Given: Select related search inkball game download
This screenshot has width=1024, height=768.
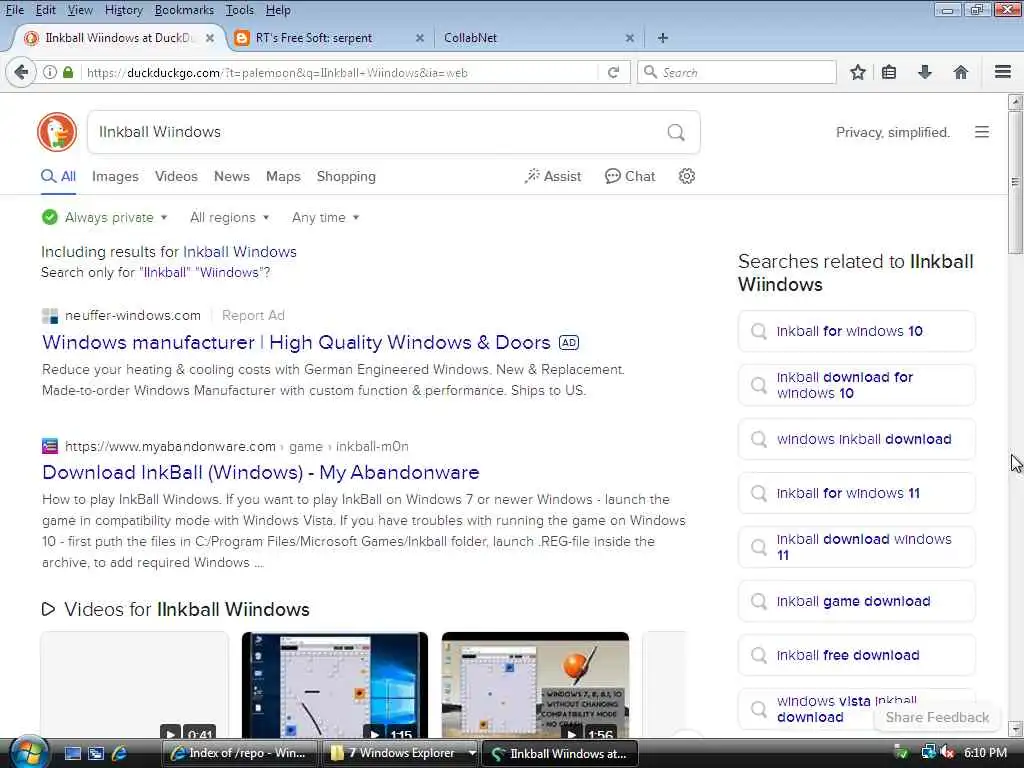Looking at the screenshot, I should click(x=856, y=601).
